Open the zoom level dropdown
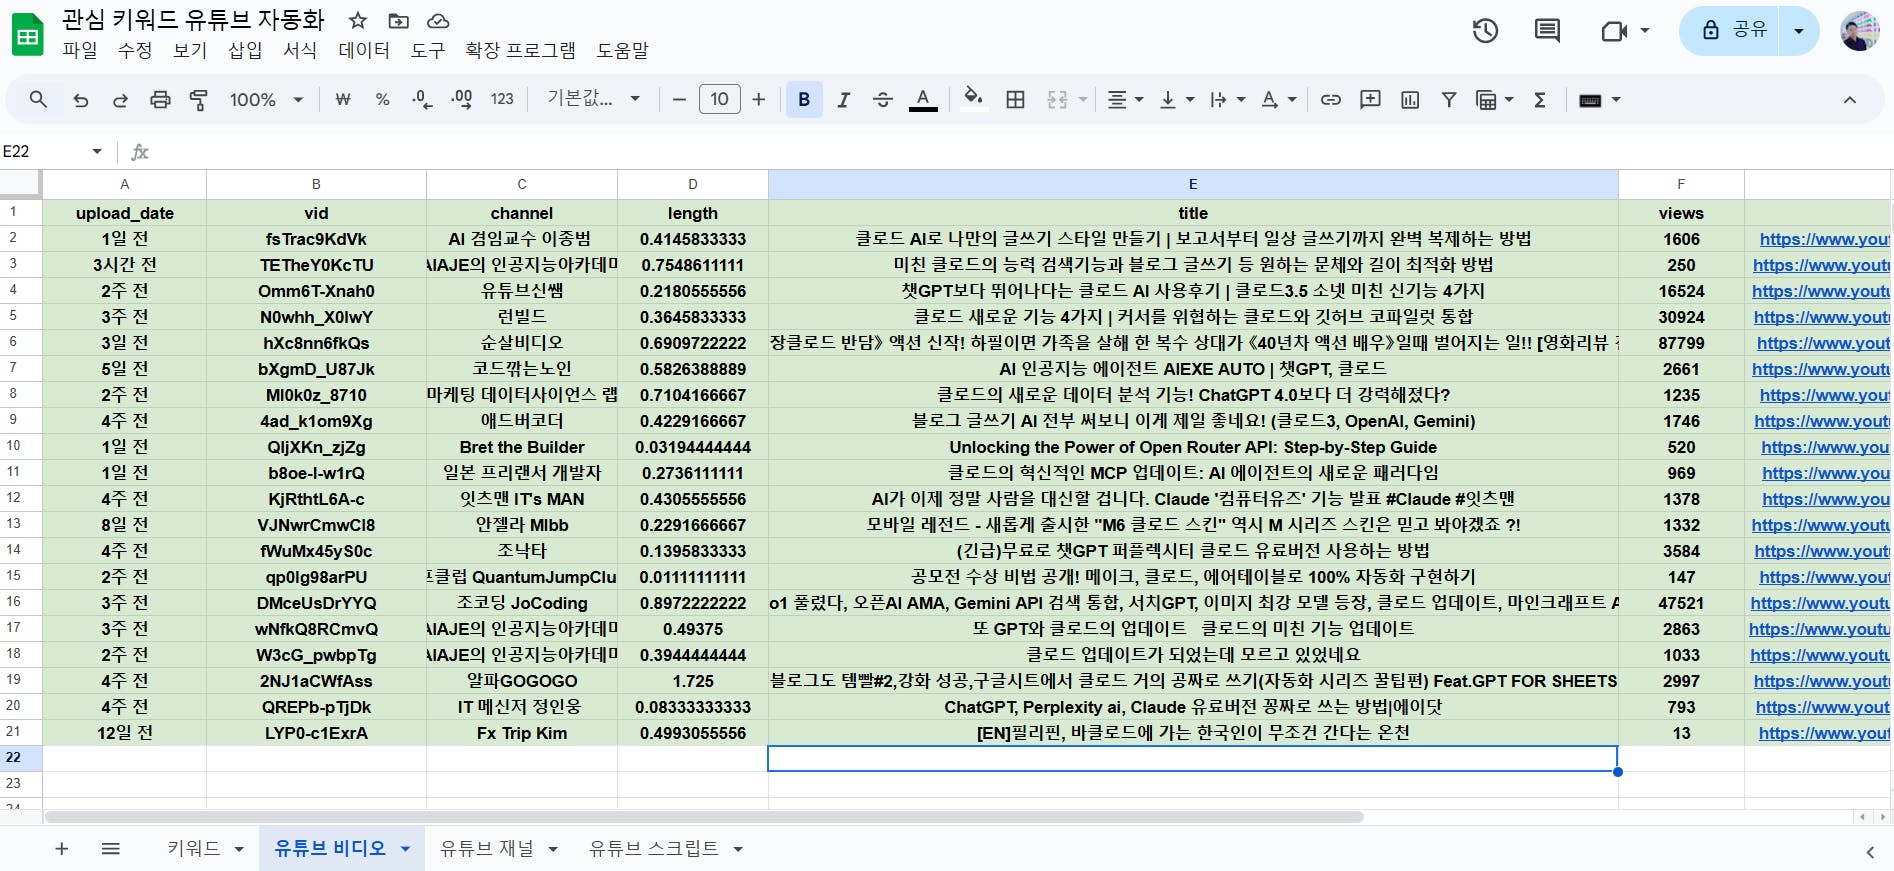Viewport: 1894px width, 871px height. (x=266, y=100)
